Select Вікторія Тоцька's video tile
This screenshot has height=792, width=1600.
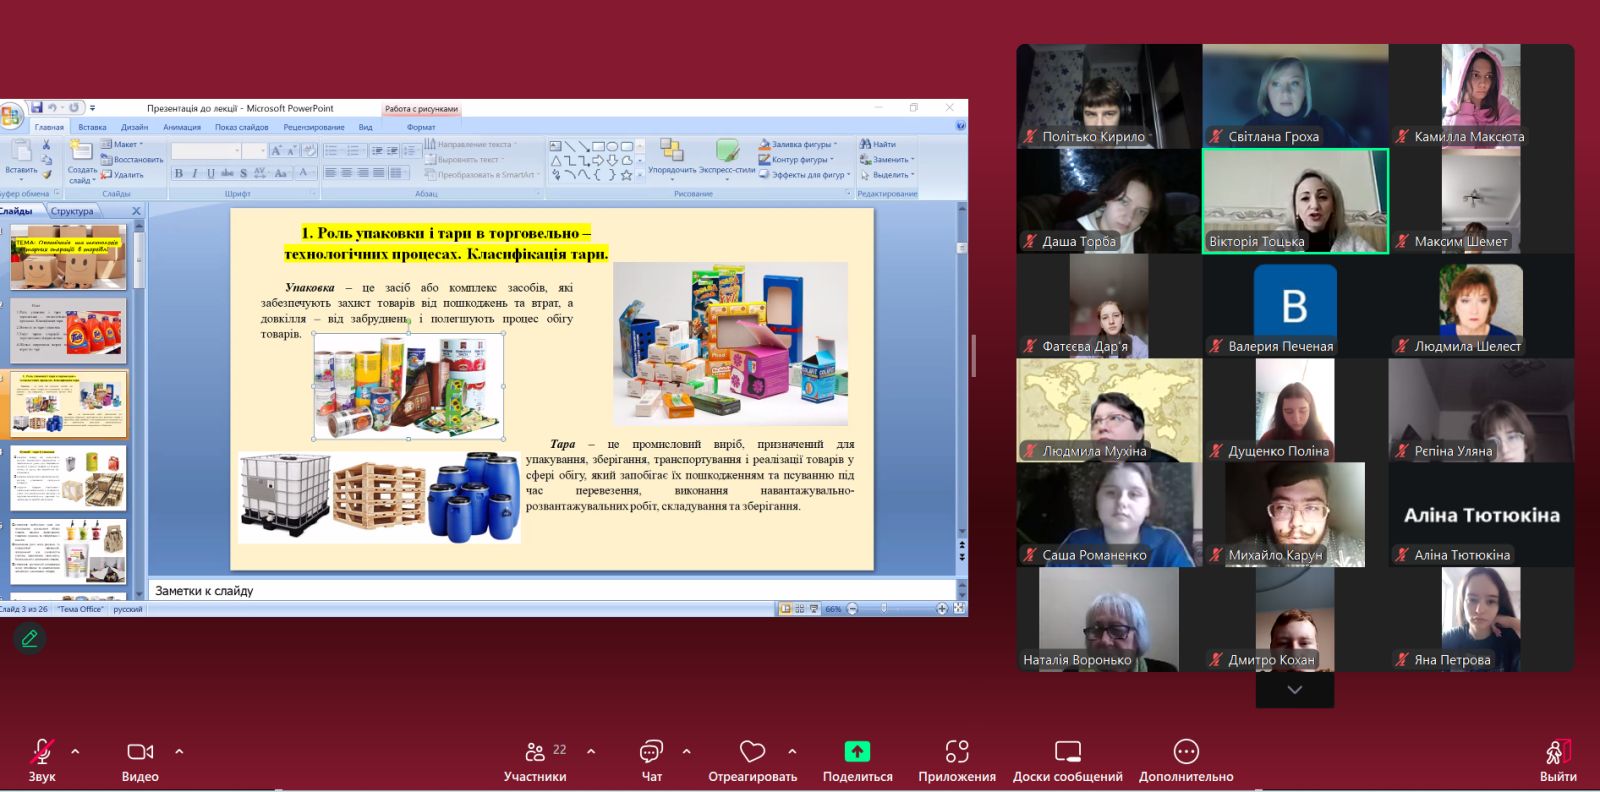(x=1295, y=201)
